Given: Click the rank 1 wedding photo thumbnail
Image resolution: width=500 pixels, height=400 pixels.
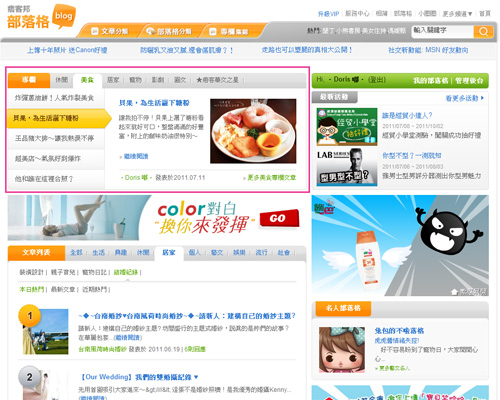Looking at the screenshot, I should coord(45,331).
